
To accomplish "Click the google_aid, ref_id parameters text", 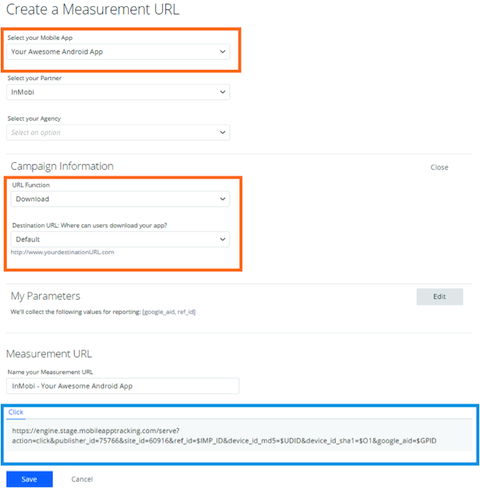I will (169, 312).
